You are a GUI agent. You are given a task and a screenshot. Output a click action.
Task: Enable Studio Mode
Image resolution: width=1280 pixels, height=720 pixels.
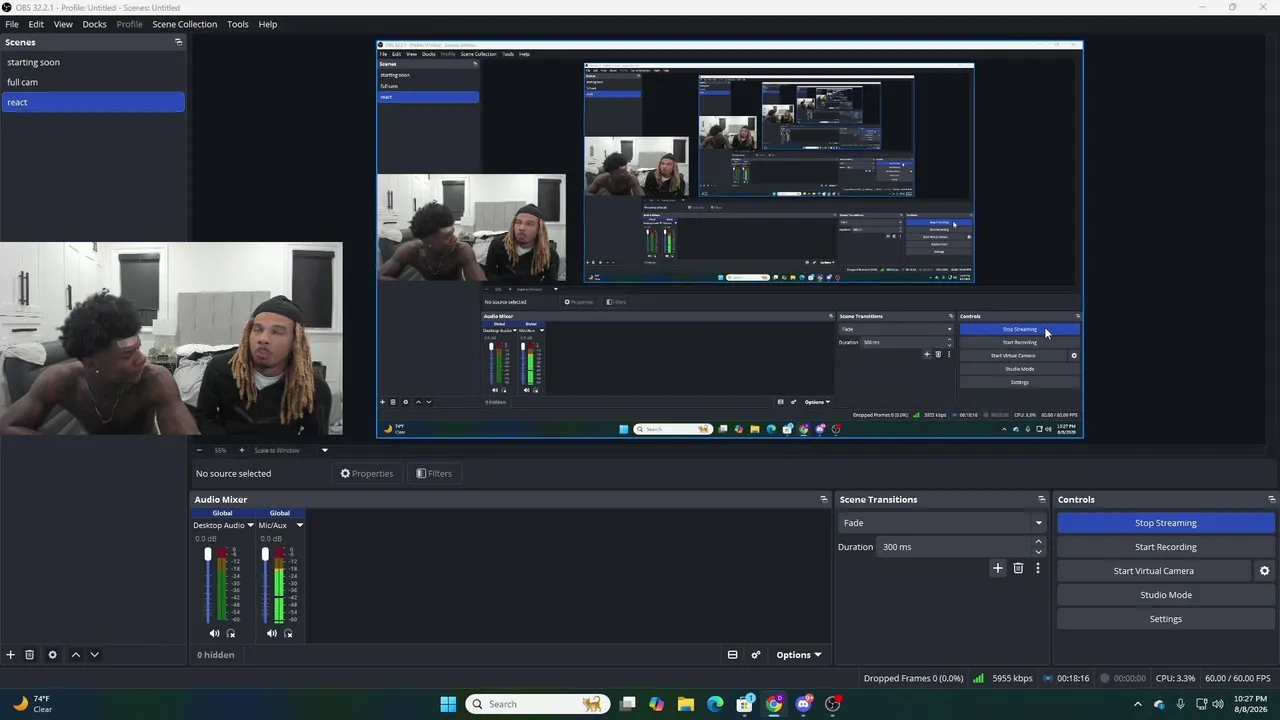(x=1166, y=595)
